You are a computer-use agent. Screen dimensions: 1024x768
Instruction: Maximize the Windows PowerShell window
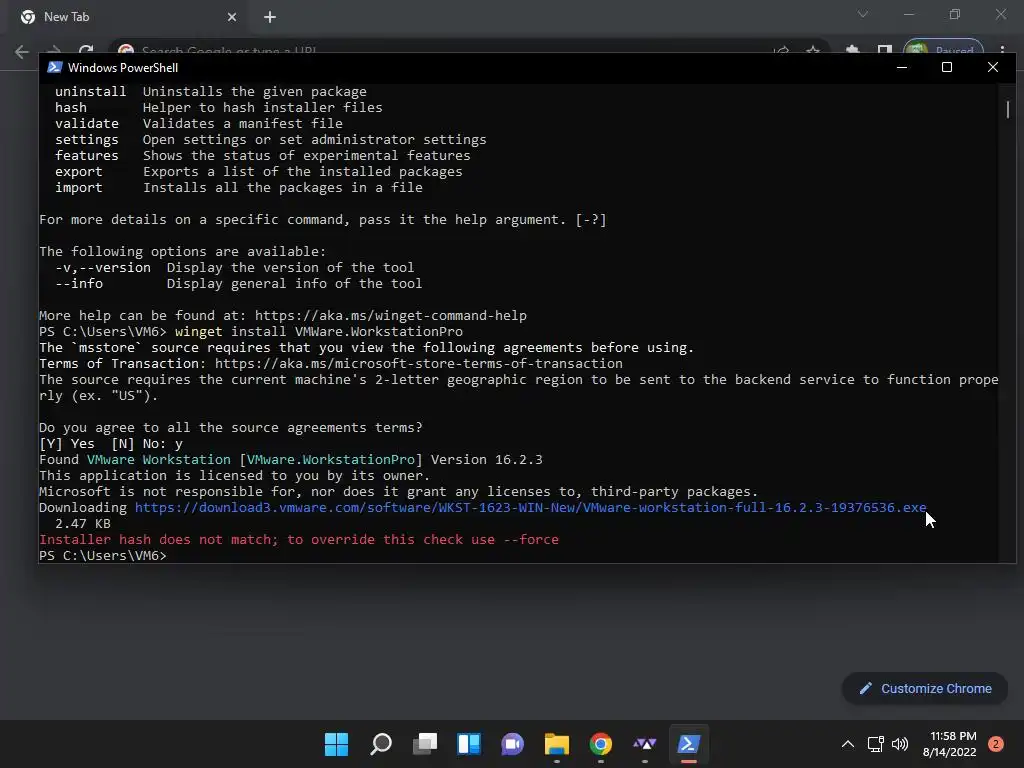947,67
